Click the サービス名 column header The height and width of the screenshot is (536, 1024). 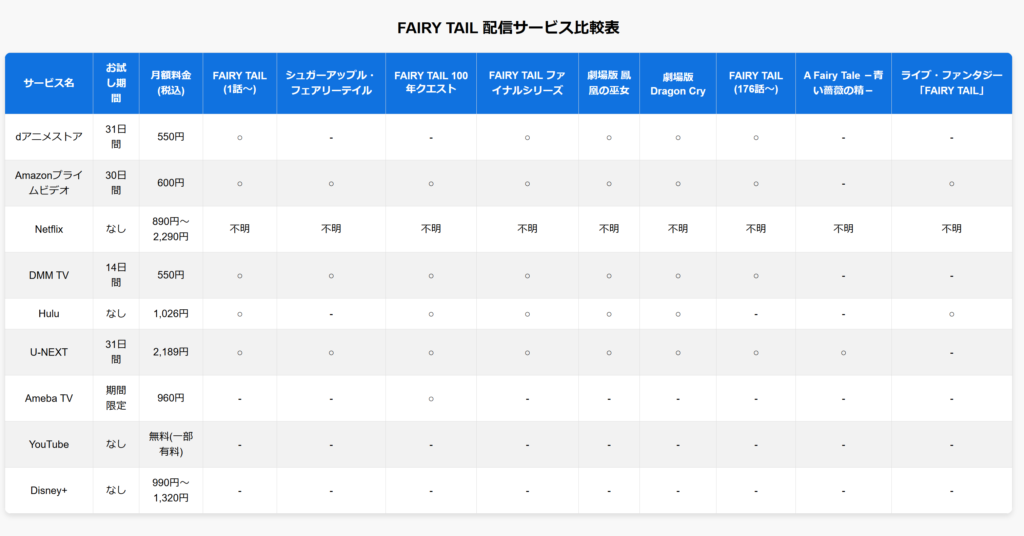(49, 83)
